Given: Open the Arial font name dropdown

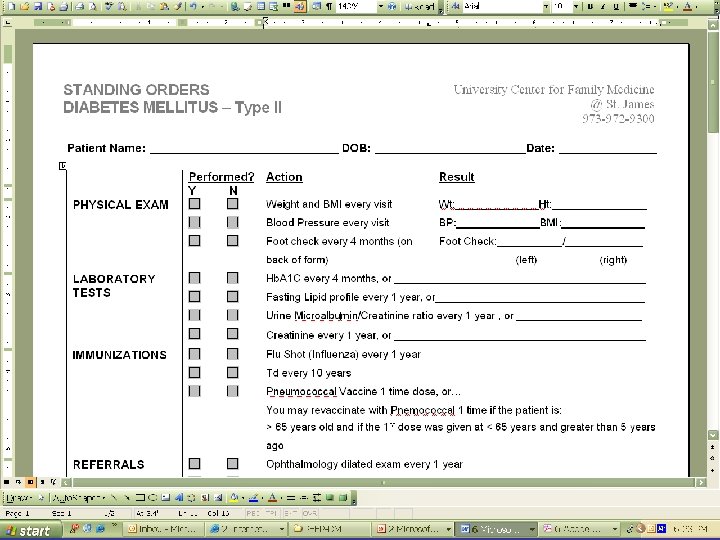Looking at the screenshot, I should coord(546,6).
